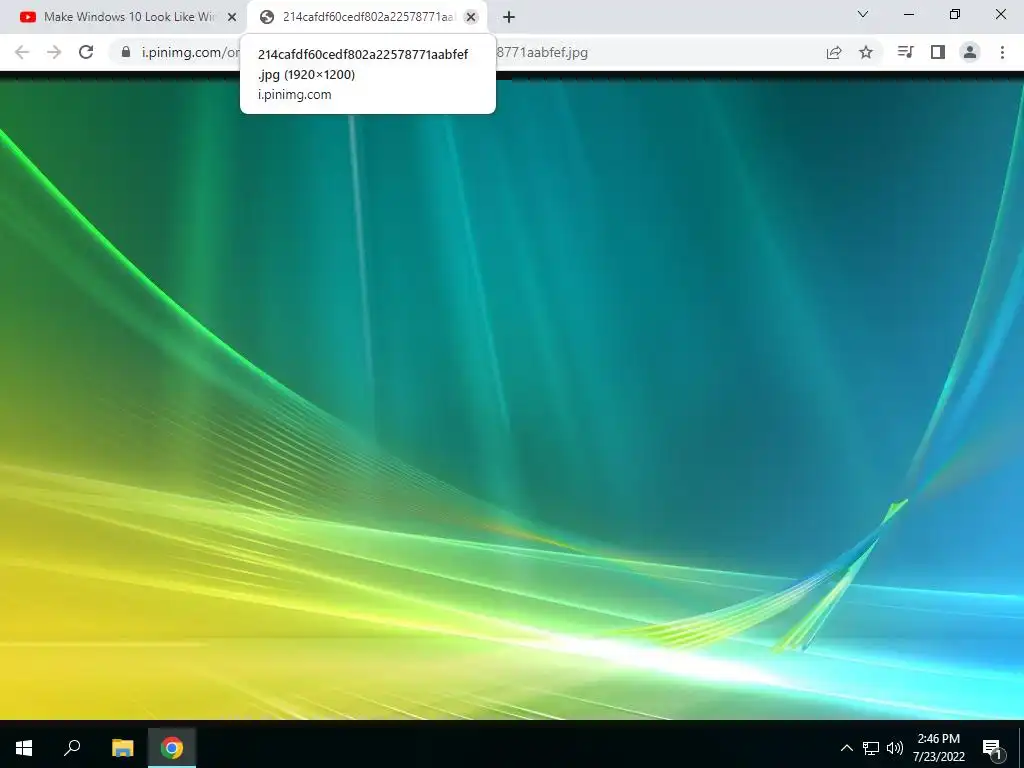Close the pinimg image tab

(x=471, y=17)
